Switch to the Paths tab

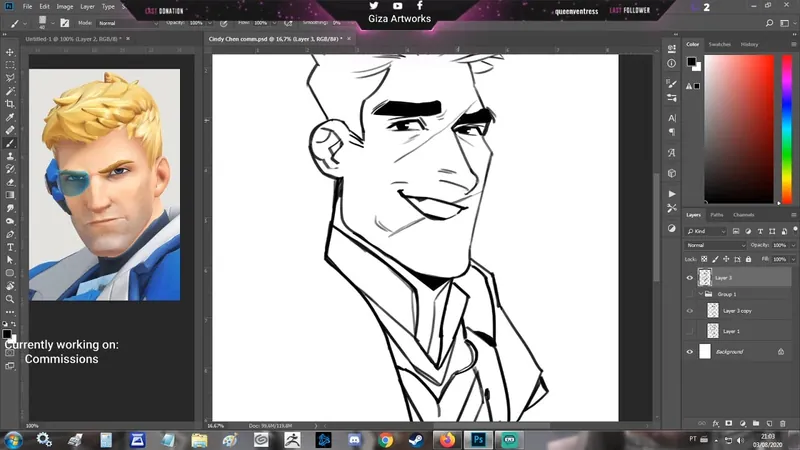(717, 215)
